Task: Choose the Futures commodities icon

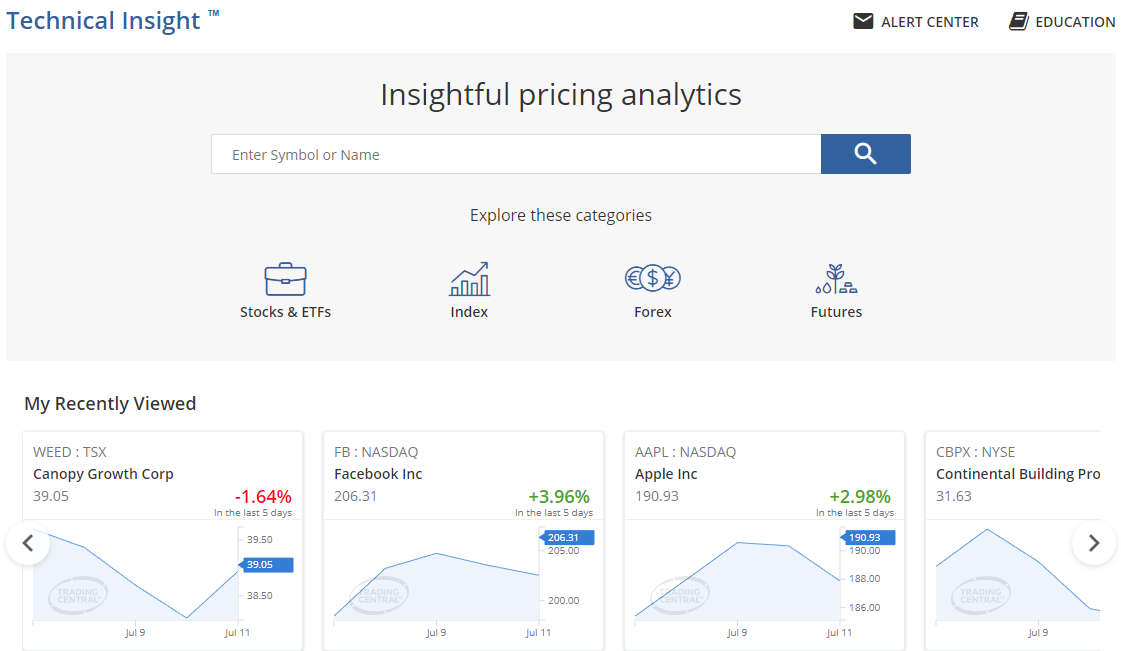Action: point(836,279)
